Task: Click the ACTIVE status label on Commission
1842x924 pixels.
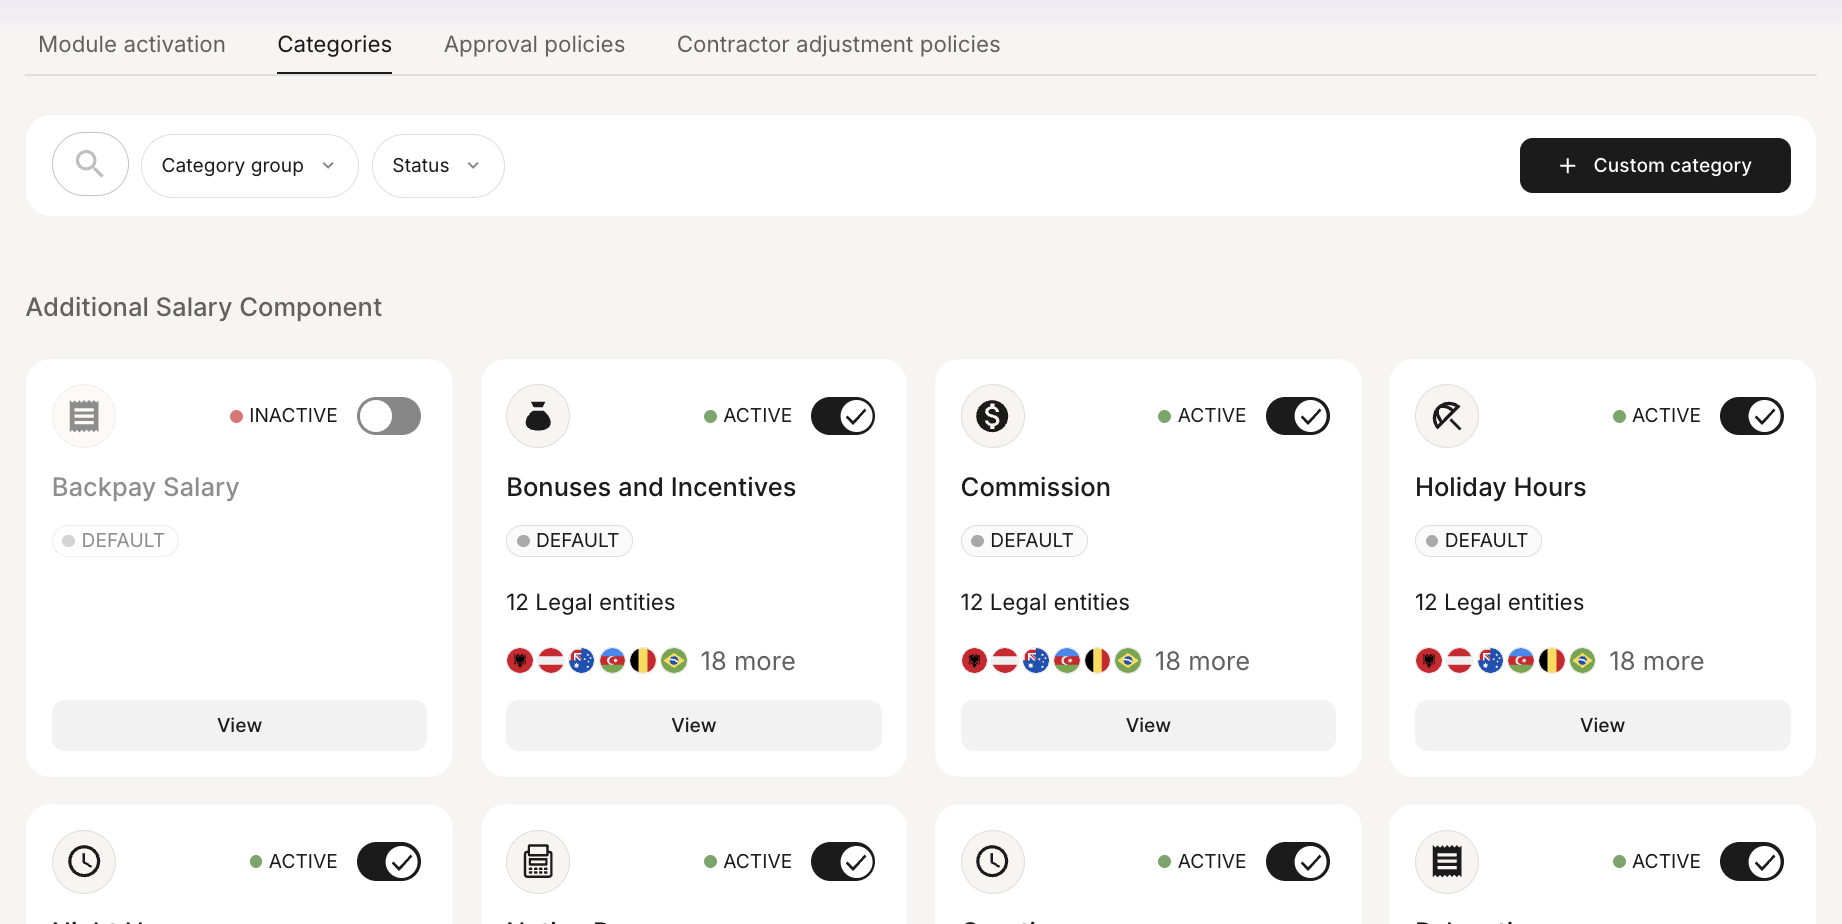Action: 1202,415
